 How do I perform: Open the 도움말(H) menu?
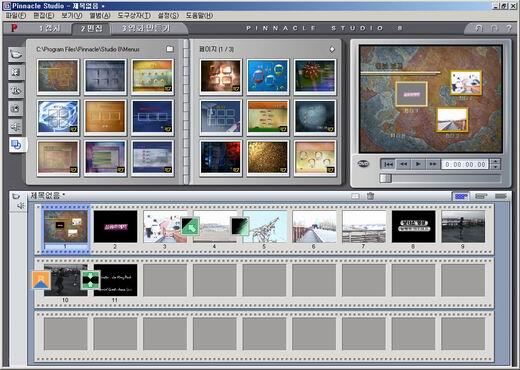[199, 16]
